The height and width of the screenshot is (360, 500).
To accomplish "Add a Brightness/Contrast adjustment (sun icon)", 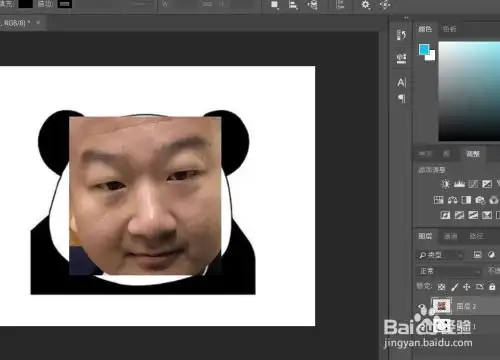I will (445, 184).
